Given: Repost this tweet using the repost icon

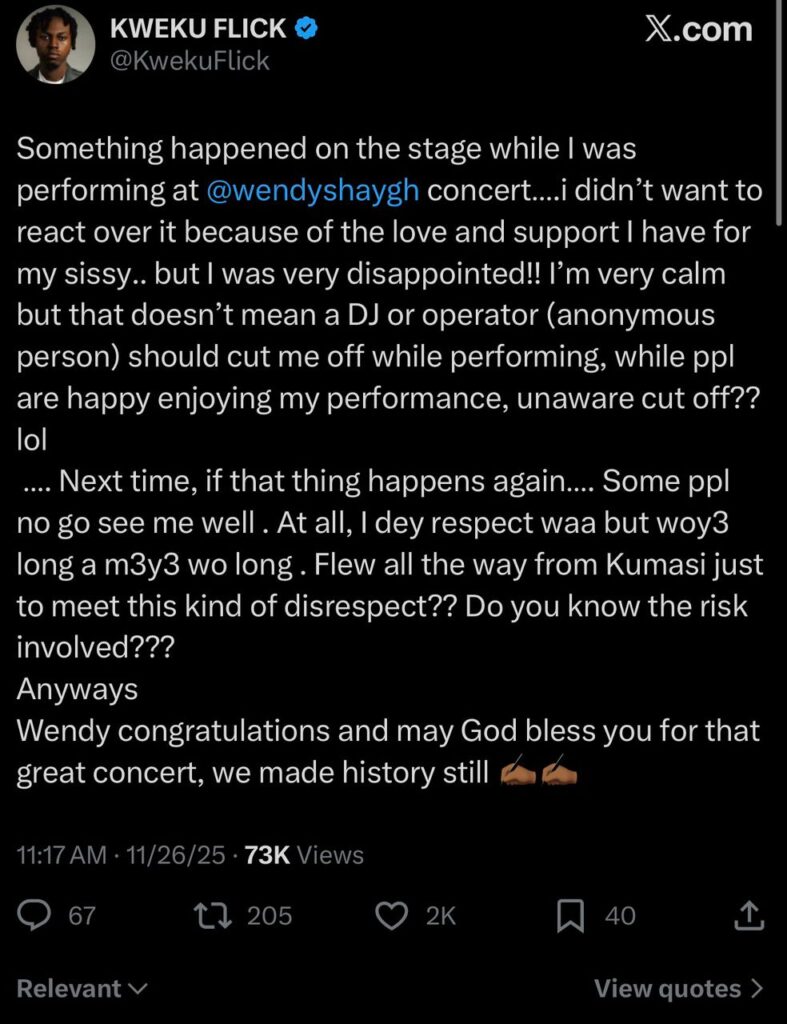Looking at the screenshot, I should click(x=214, y=915).
